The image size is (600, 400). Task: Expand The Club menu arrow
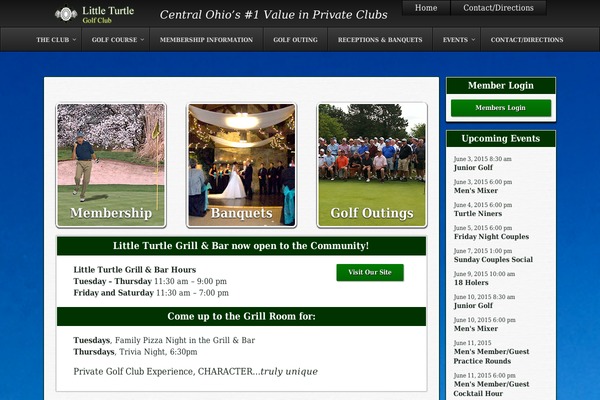tap(74, 39)
